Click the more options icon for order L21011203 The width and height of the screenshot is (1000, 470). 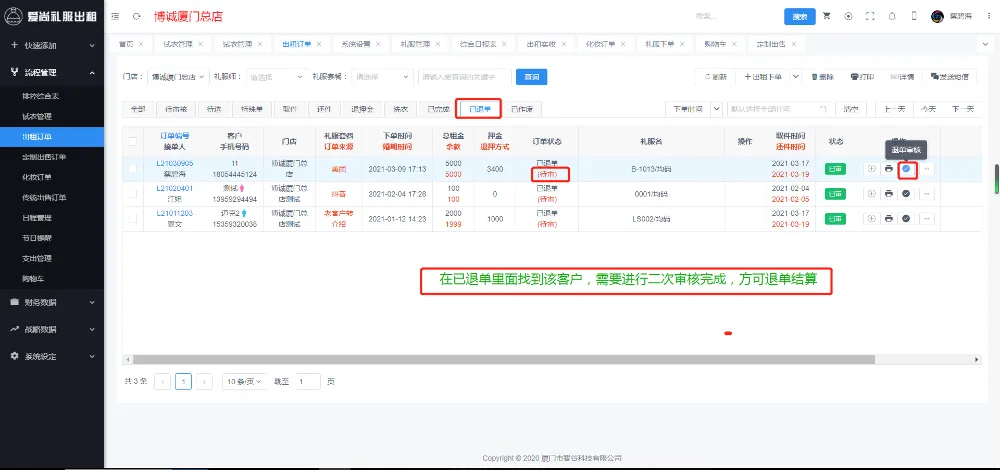[x=926, y=218]
